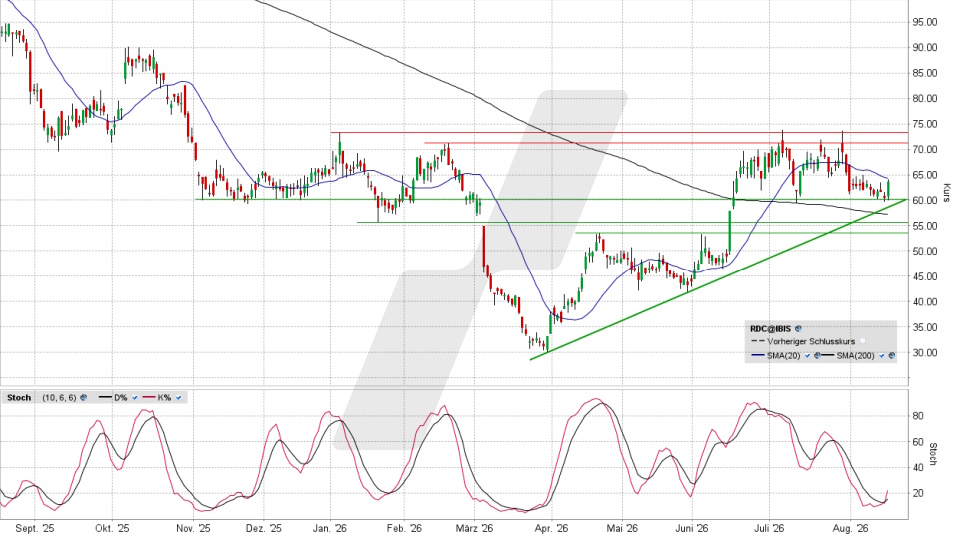Click the SMA(200) legend label
This screenshot has height=540, width=960.
tap(856, 355)
